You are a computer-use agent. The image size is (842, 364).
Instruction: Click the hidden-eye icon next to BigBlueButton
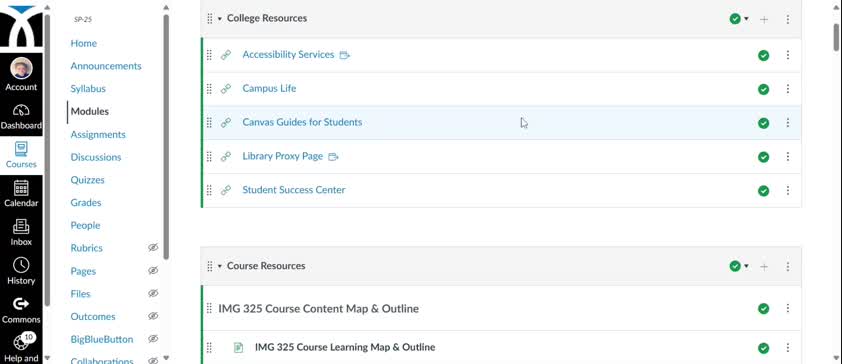coord(153,339)
